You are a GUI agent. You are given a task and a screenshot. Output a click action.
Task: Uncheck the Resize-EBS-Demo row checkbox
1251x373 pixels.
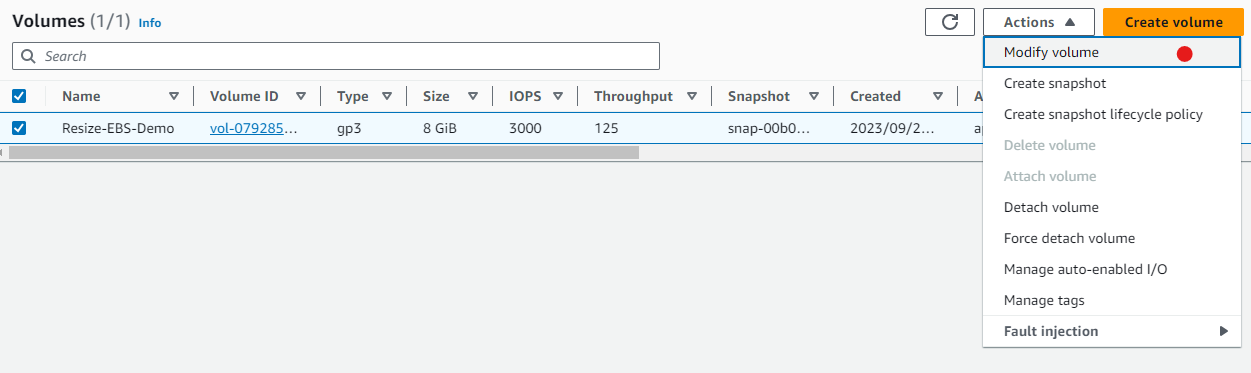coord(19,128)
